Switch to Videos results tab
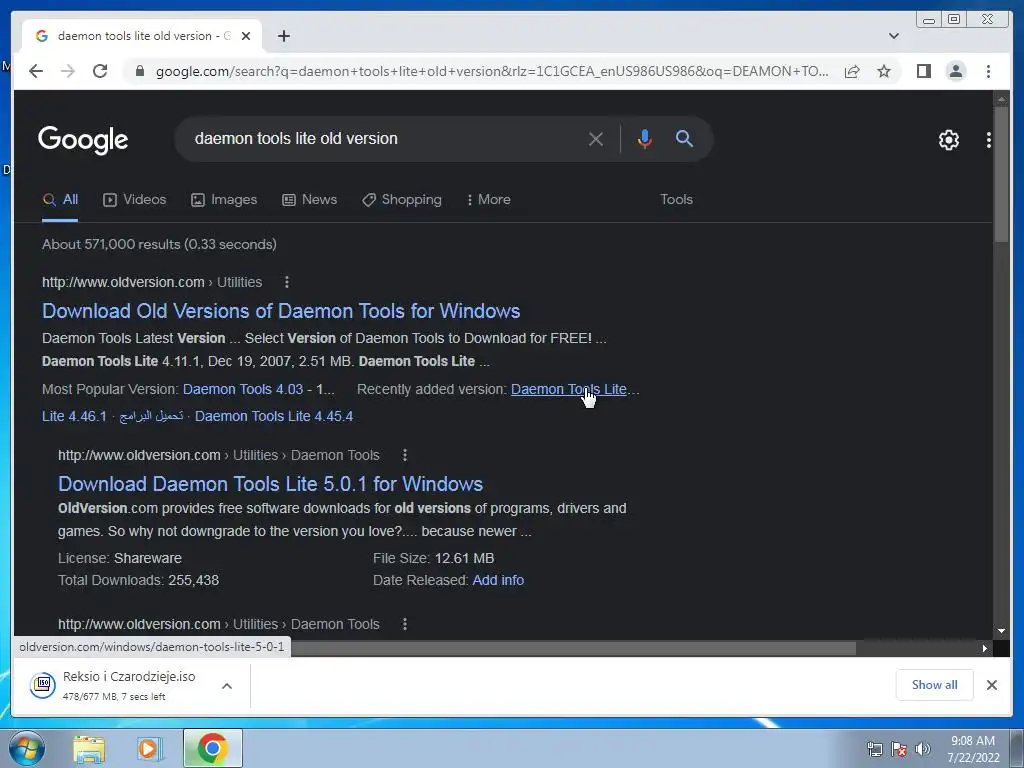 pyautogui.click(x=135, y=200)
